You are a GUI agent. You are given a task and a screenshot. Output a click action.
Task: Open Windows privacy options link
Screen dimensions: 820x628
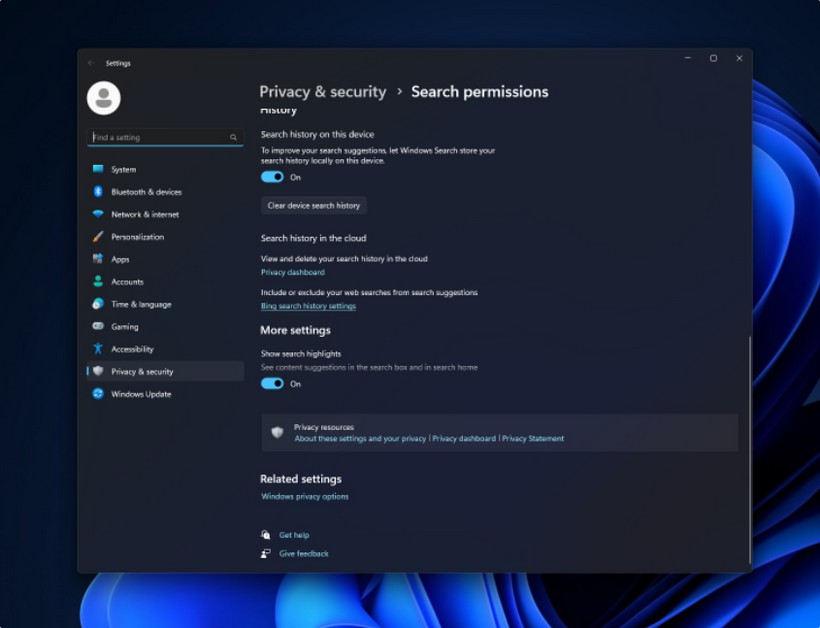pyautogui.click(x=305, y=496)
